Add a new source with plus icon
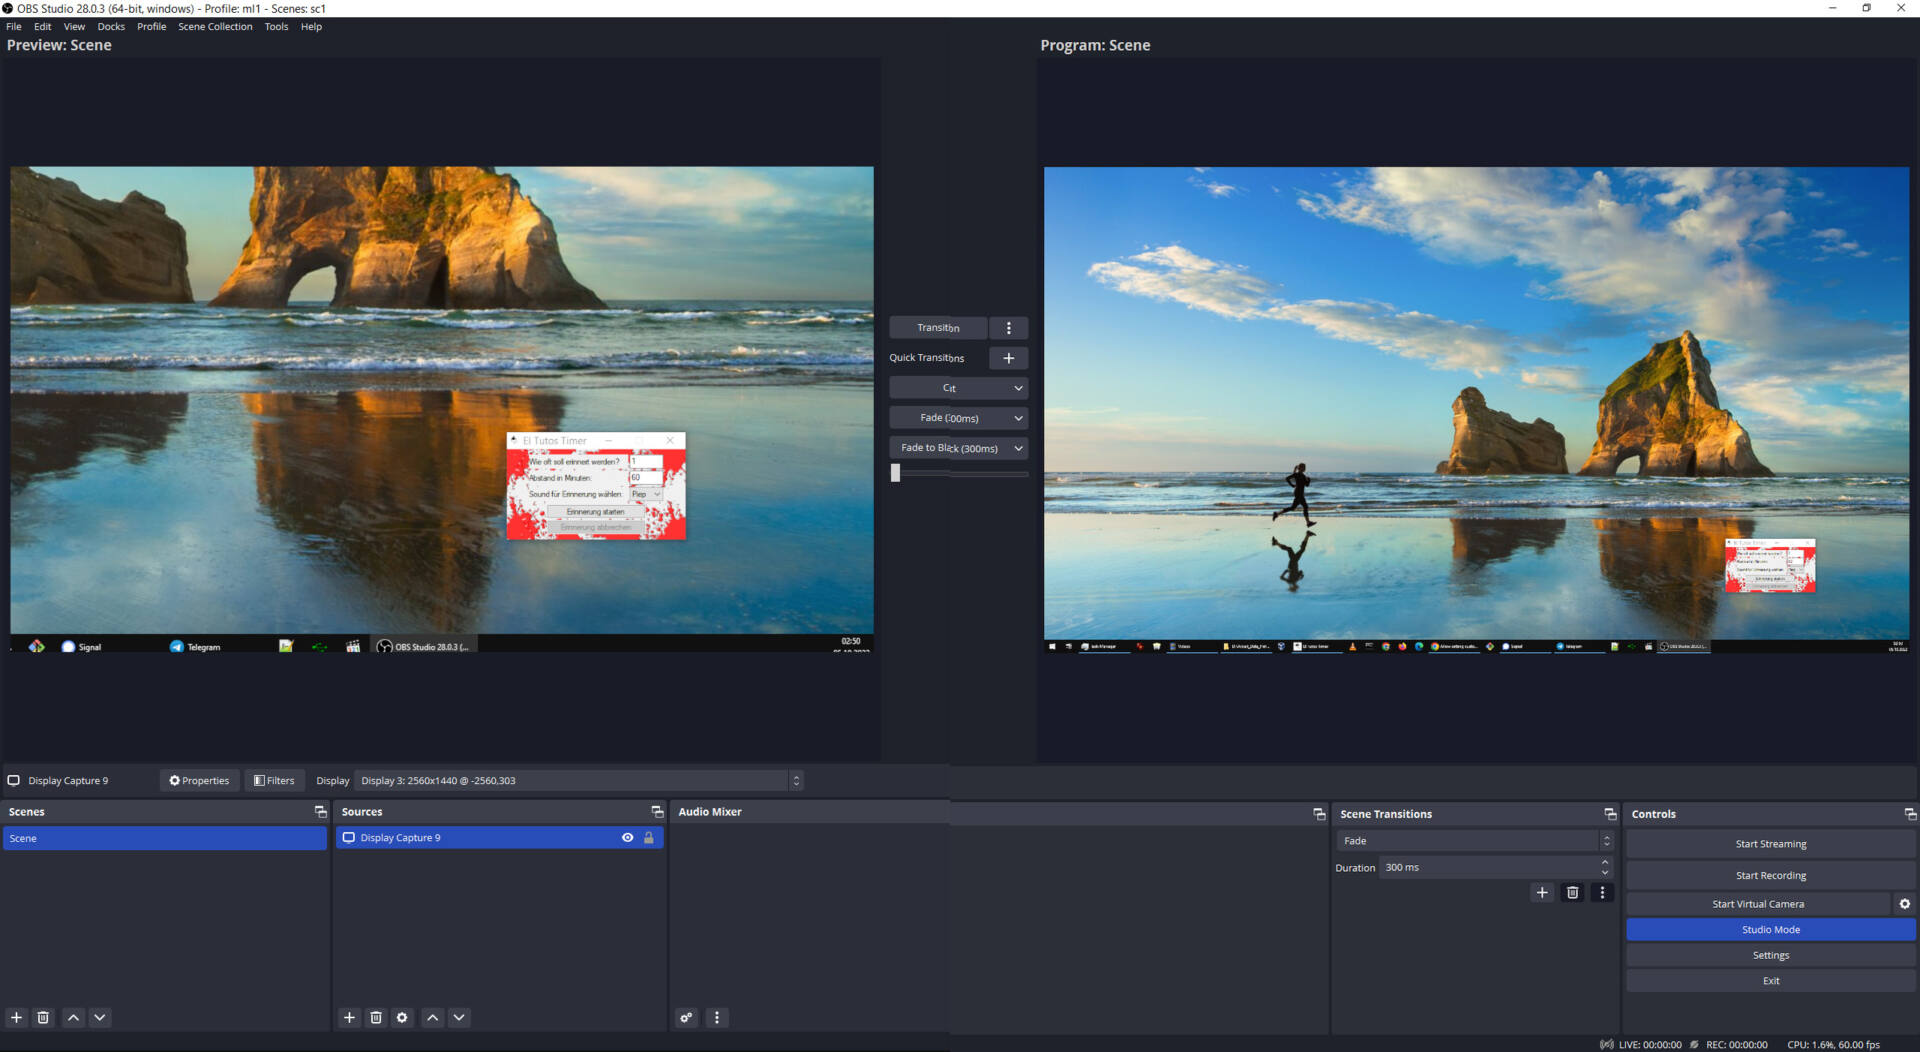 (349, 1017)
